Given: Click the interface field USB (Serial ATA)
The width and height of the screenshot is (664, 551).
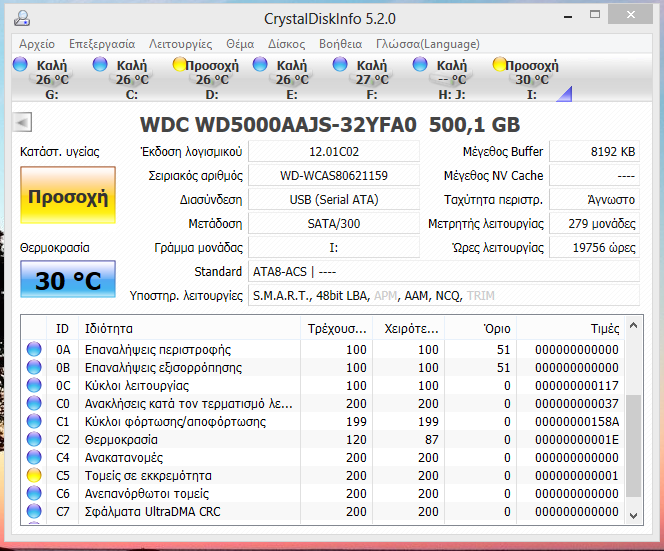Looking at the screenshot, I should [334, 199].
